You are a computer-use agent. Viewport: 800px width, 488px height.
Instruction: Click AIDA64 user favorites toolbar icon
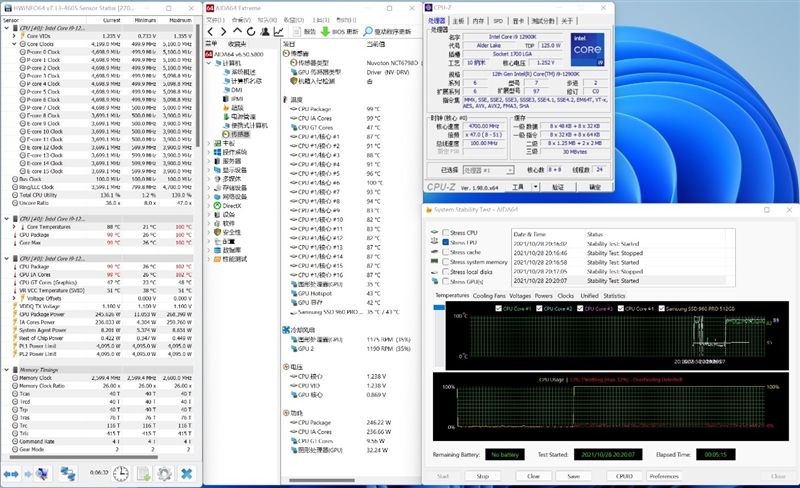265,32
